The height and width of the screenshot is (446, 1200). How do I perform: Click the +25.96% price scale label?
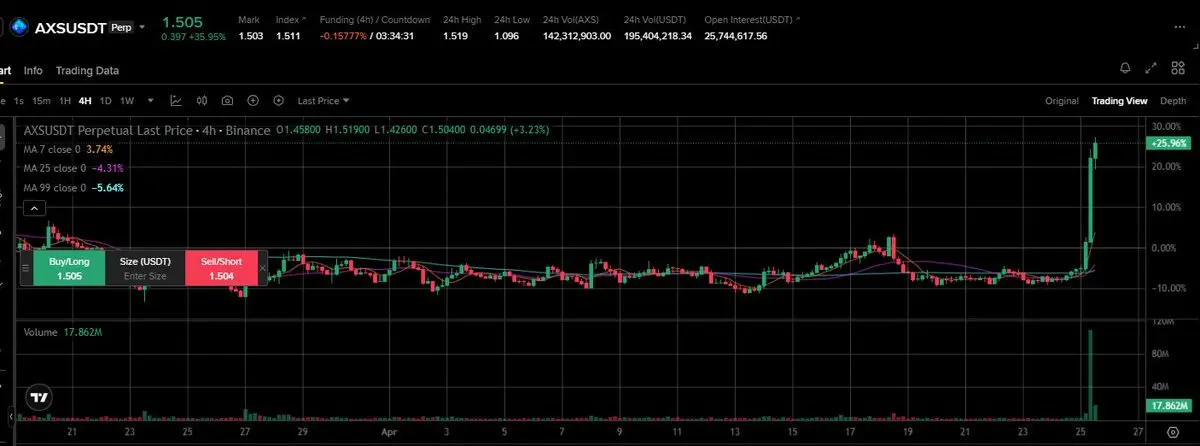click(1170, 144)
